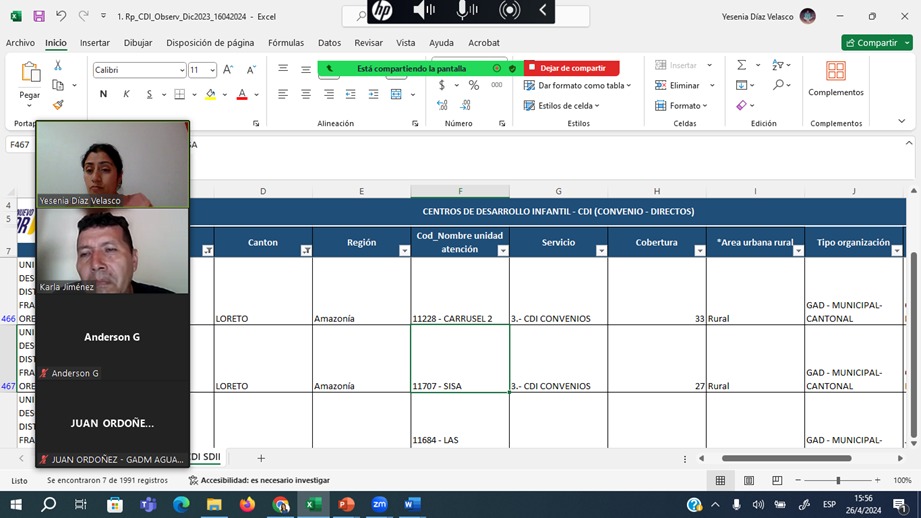921x518 pixels.
Task: Click the AutoSum sigma icon
Action: tap(742, 65)
